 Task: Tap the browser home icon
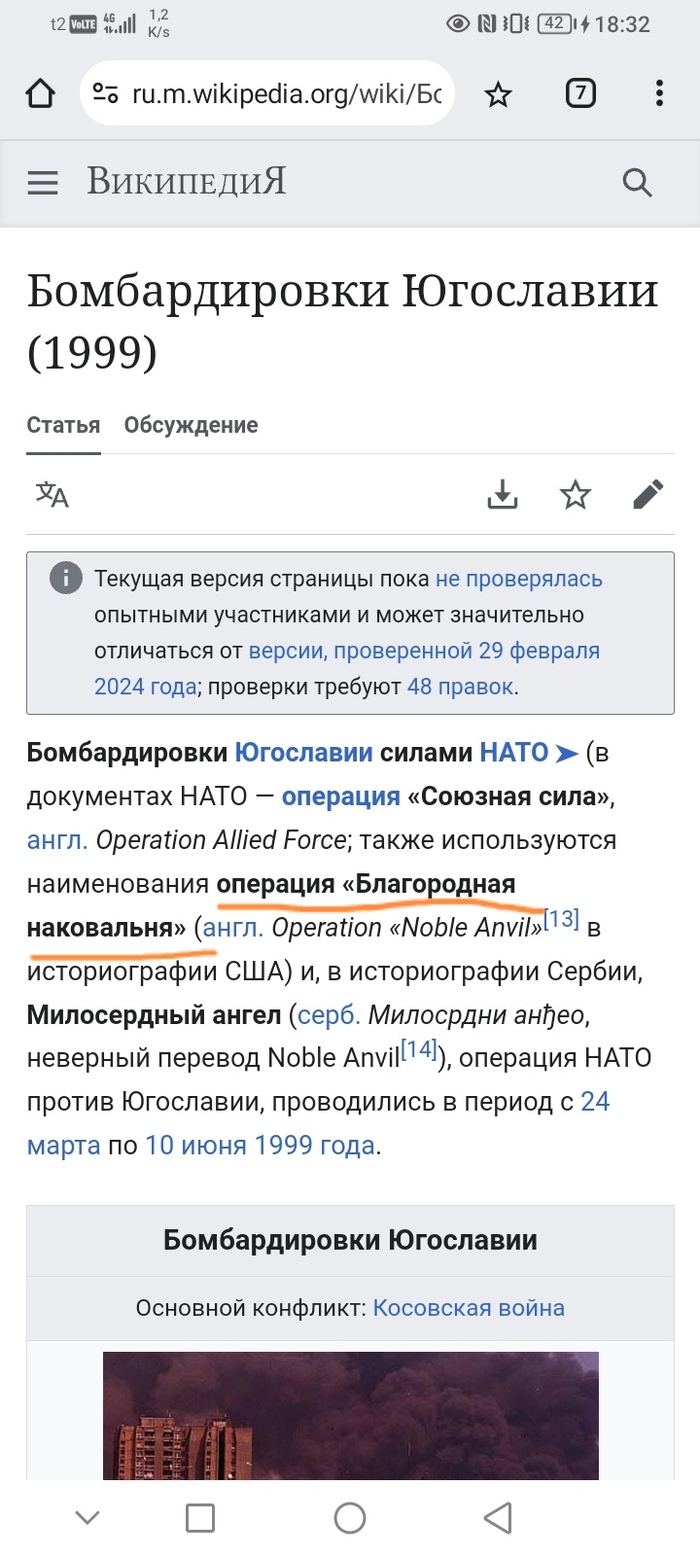[41, 94]
